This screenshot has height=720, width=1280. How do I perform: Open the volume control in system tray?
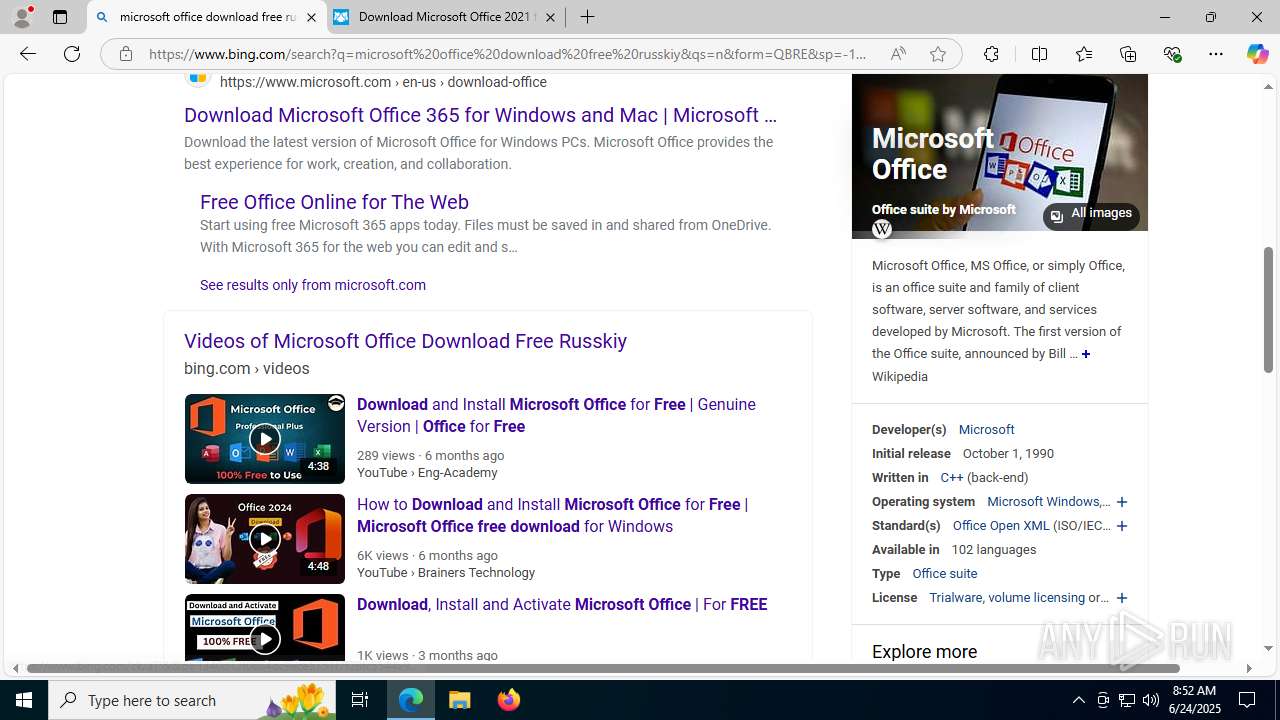tap(1151, 700)
